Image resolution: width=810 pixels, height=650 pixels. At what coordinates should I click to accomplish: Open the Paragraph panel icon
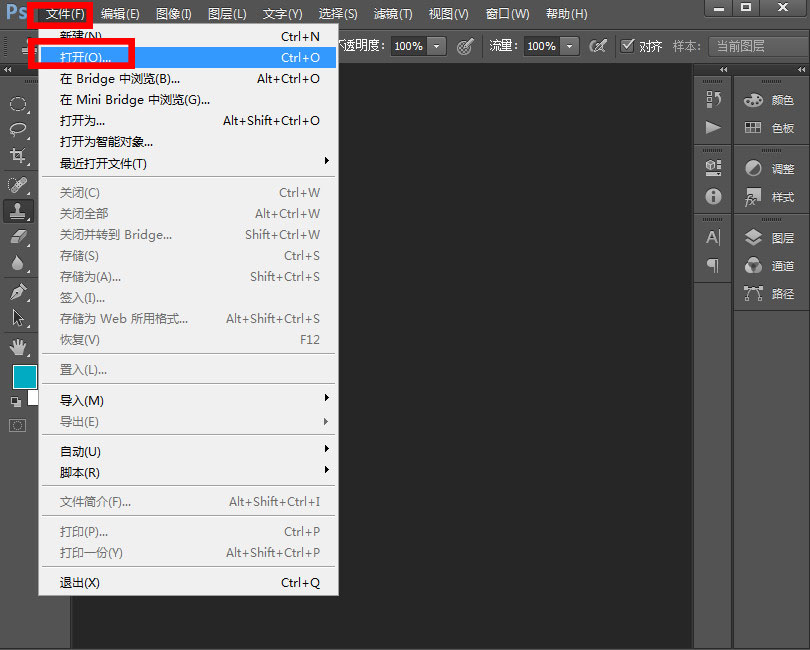click(713, 265)
